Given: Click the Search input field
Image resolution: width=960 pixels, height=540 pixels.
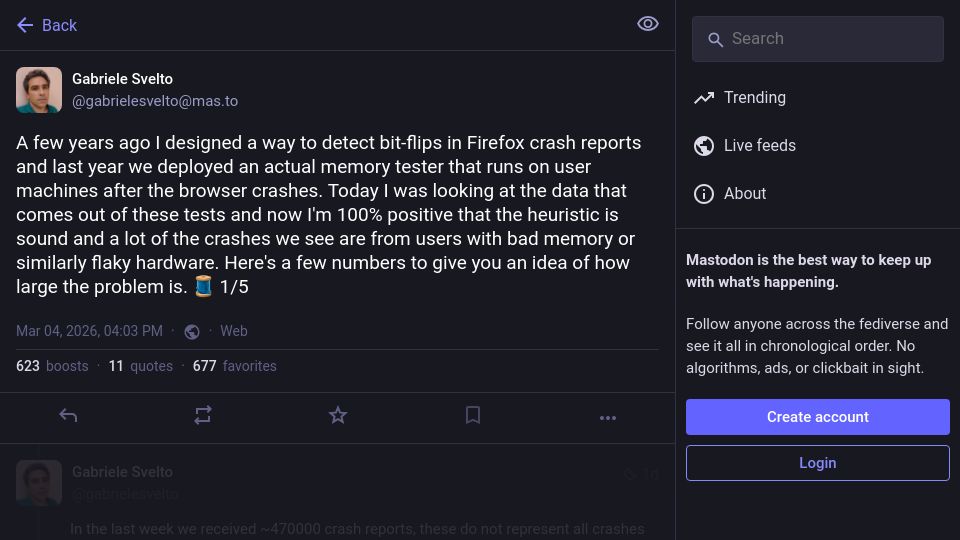Looking at the screenshot, I should coord(817,39).
